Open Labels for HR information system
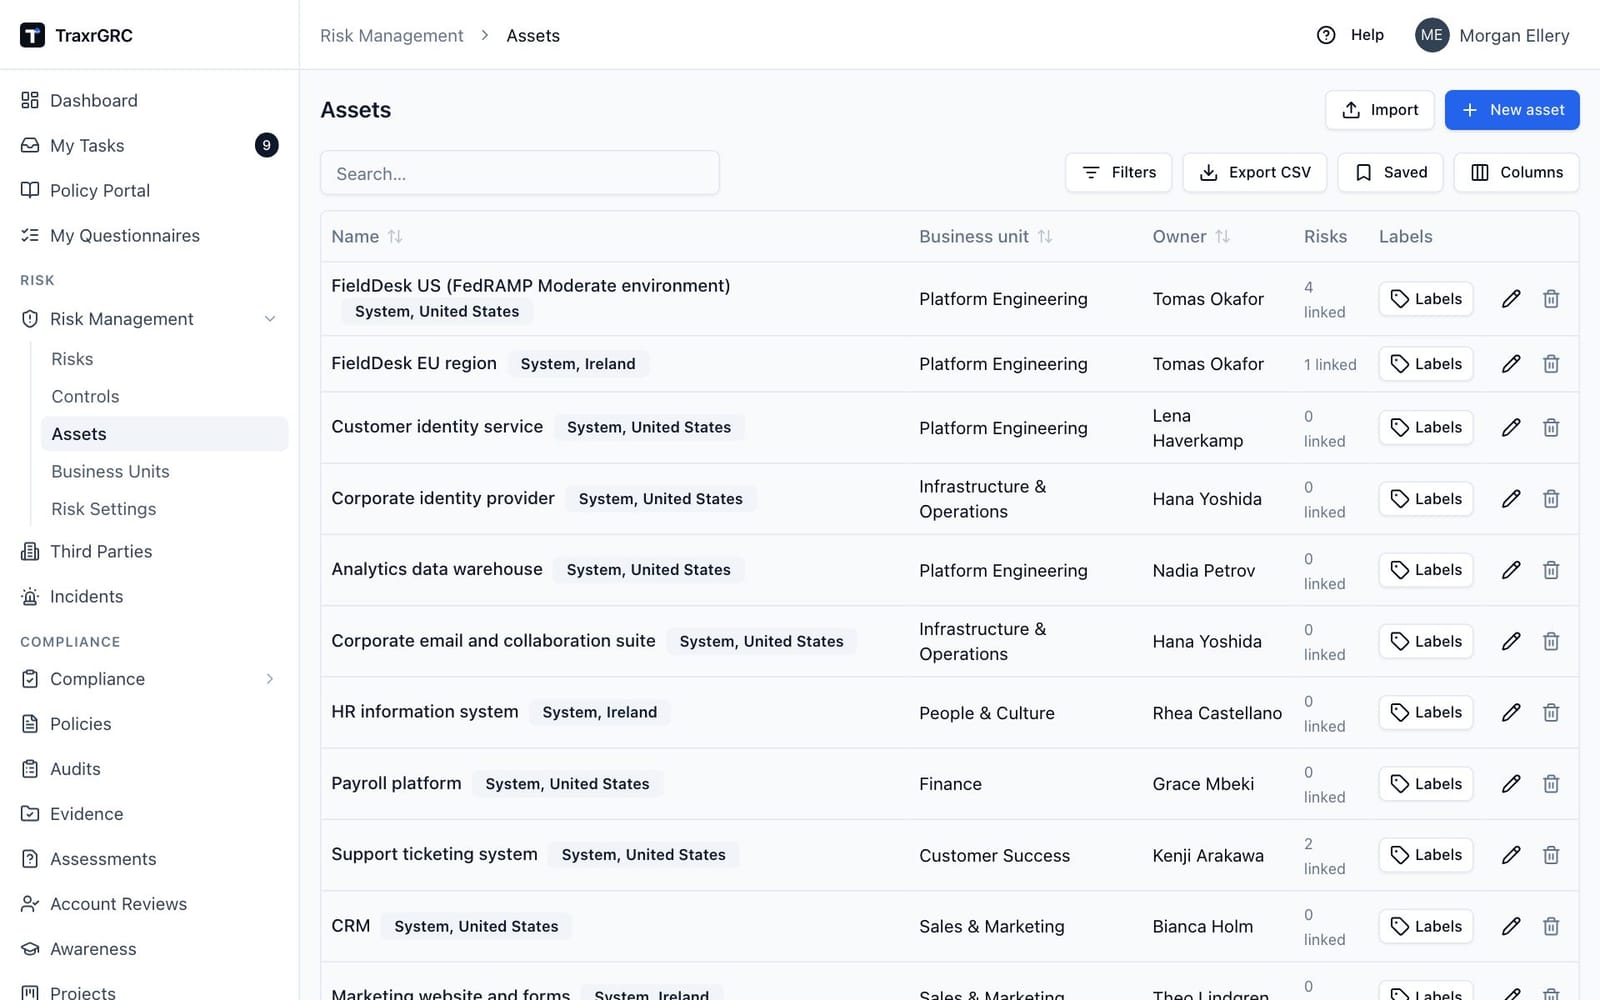 1426,713
